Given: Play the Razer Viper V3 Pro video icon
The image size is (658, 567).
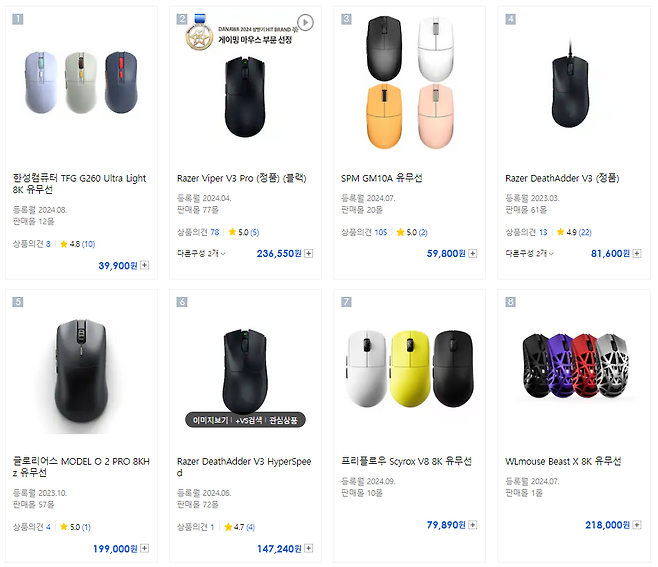Looking at the screenshot, I should pos(306,21).
